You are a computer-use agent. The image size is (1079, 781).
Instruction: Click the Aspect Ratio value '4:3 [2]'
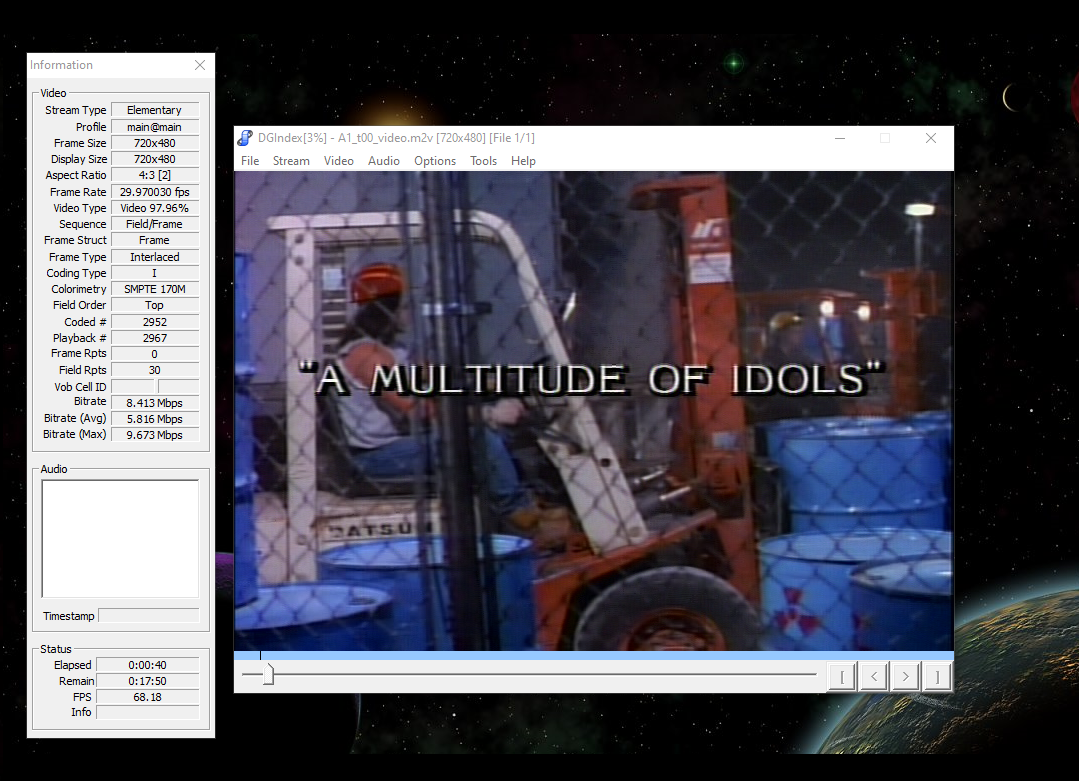click(155, 175)
